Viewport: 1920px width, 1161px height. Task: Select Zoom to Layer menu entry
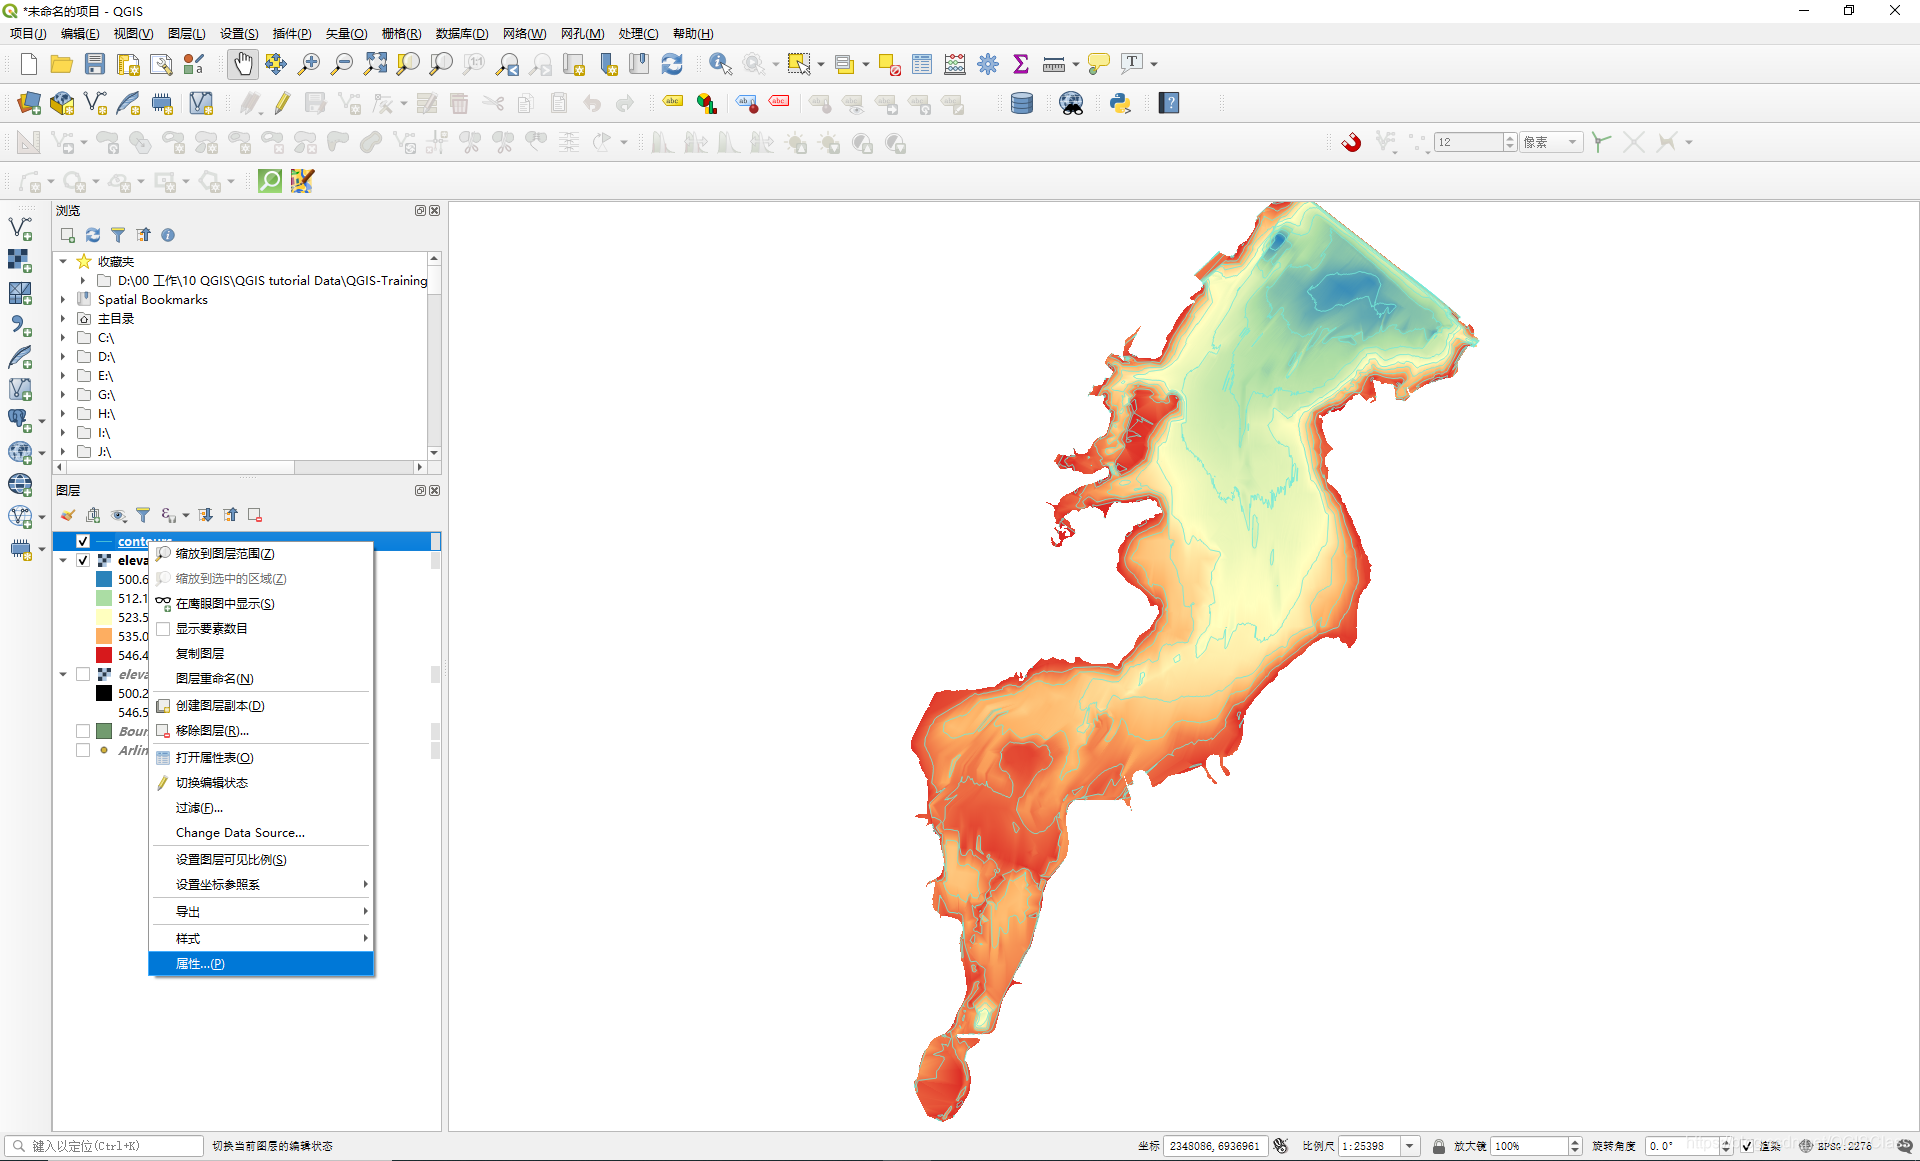pos(262,553)
